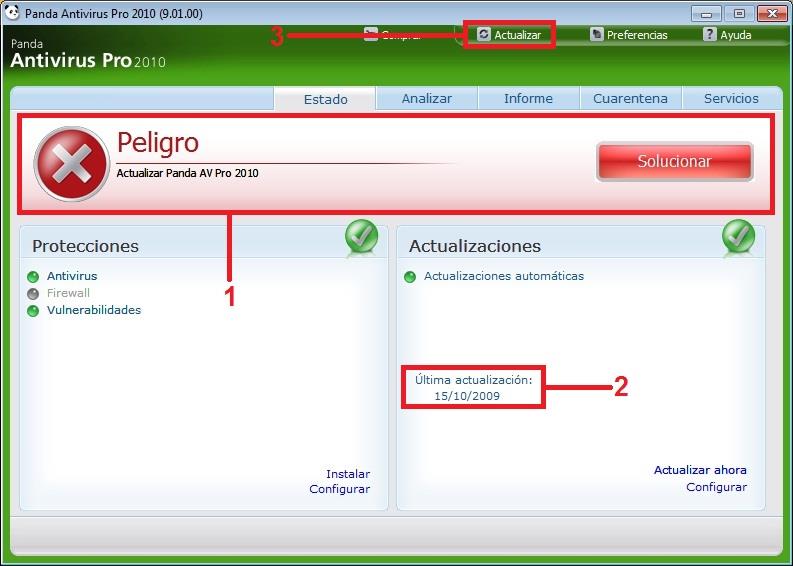Image resolution: width=793 pixels, height=566 pixels.
Task: Click the Protecciones green checkmark icon
Action: [x=362, y=237]
